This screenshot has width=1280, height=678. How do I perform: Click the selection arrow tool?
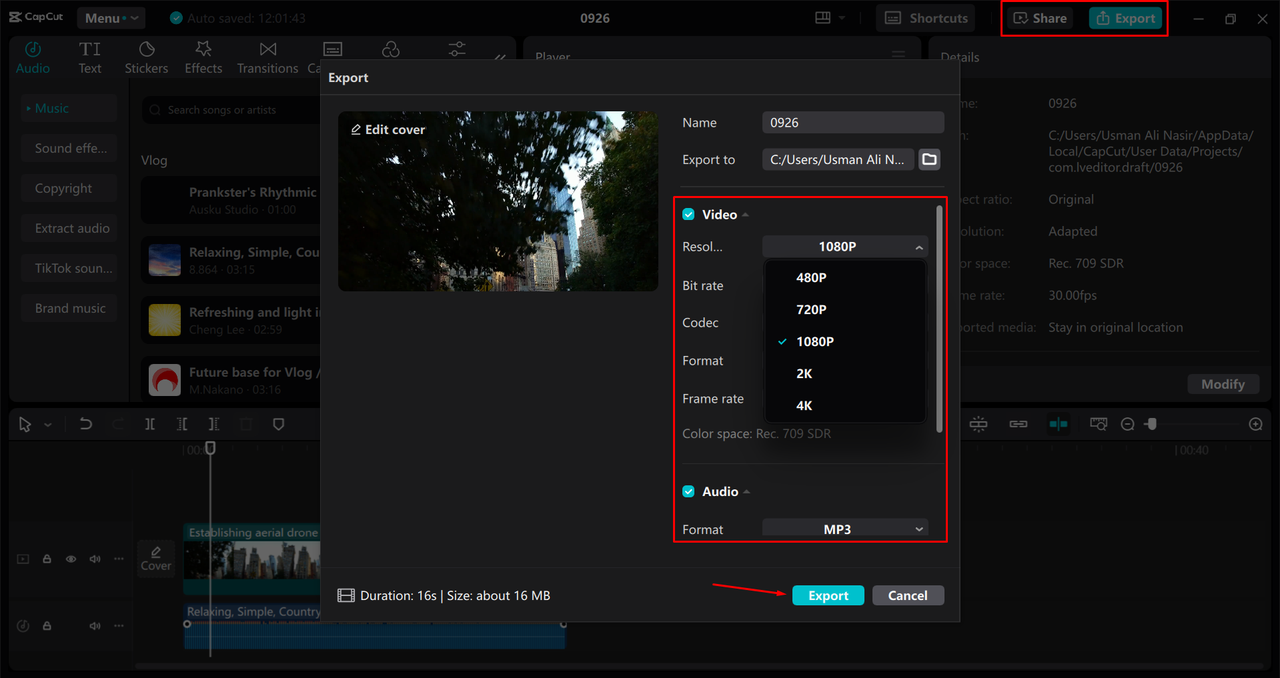click(x=26, y=424)
